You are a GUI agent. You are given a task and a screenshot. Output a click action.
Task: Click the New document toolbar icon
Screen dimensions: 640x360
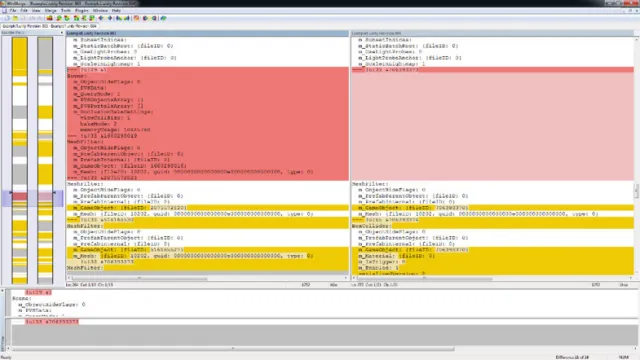[x=7, y=18]
